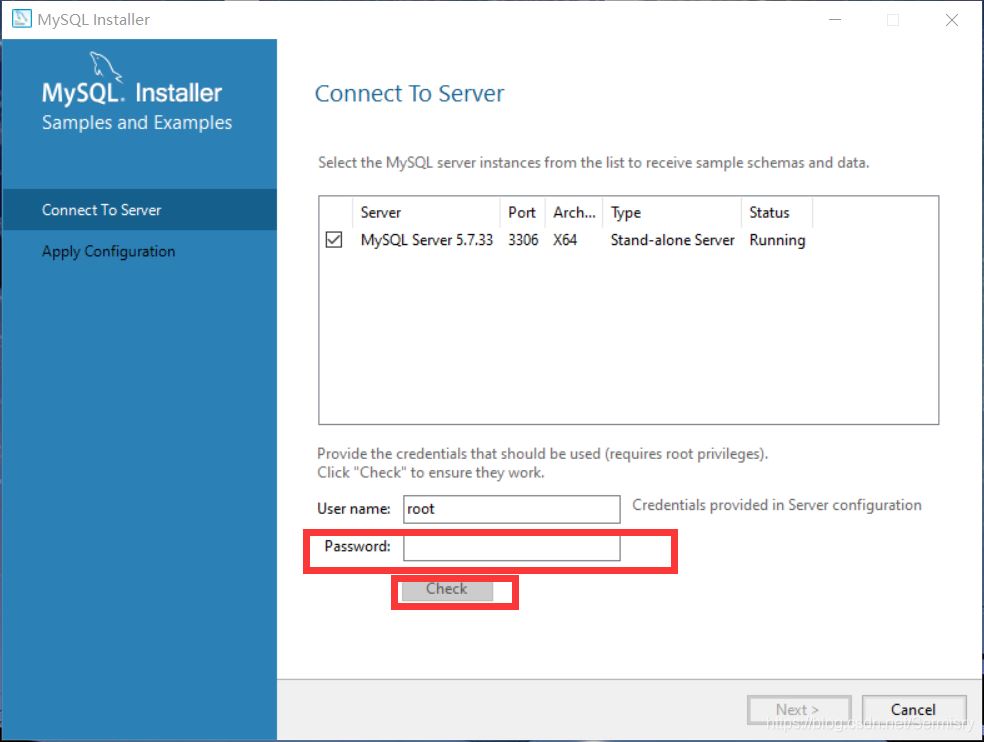
Task: Close the MySQL Installer window
Action: (951, 19)
